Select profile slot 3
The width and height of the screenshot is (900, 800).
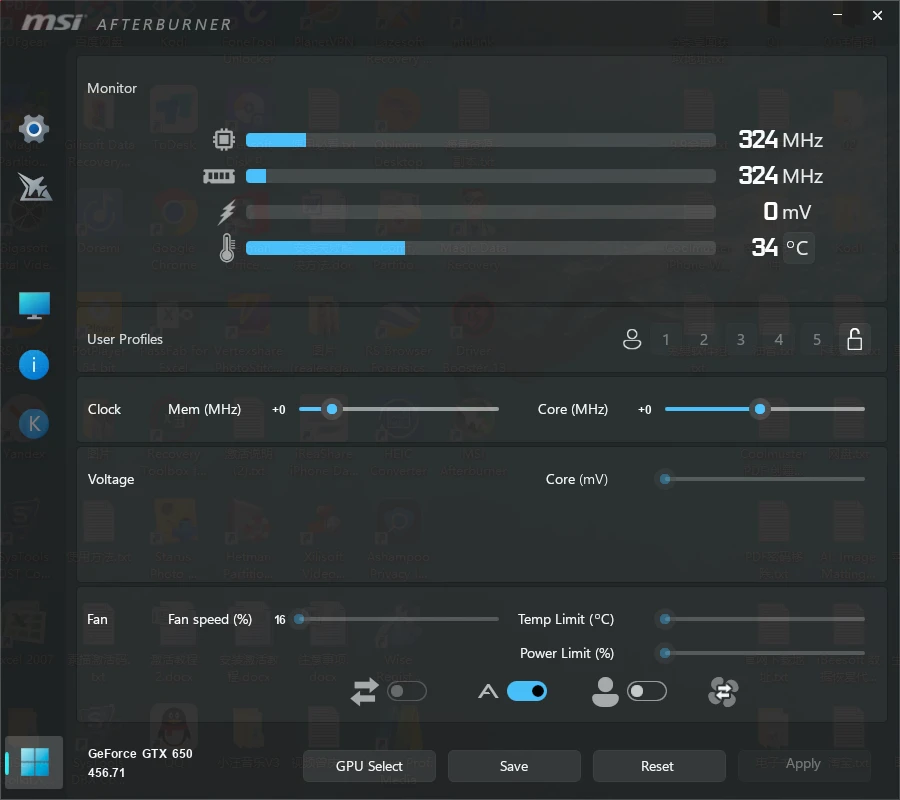(x=740, y=339)
